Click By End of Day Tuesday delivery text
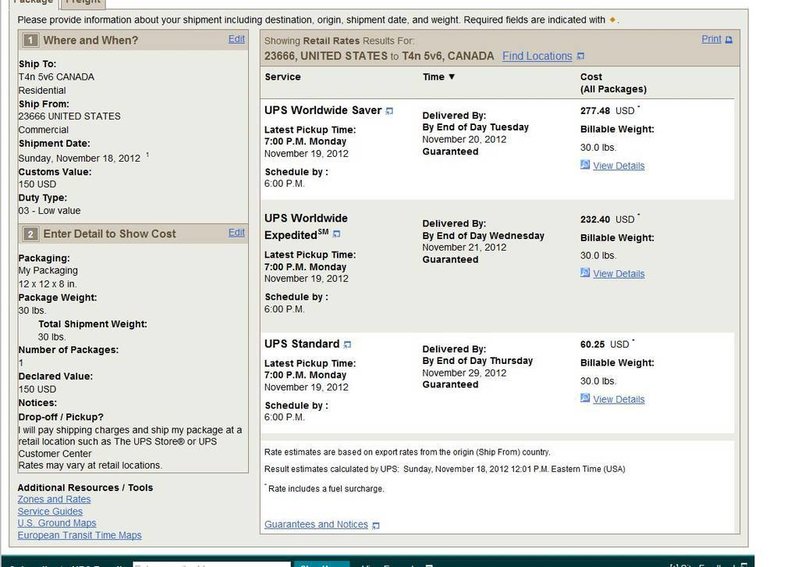Image resolution: width=798 pixels, height=567 pixels. (x=475, y=127)
